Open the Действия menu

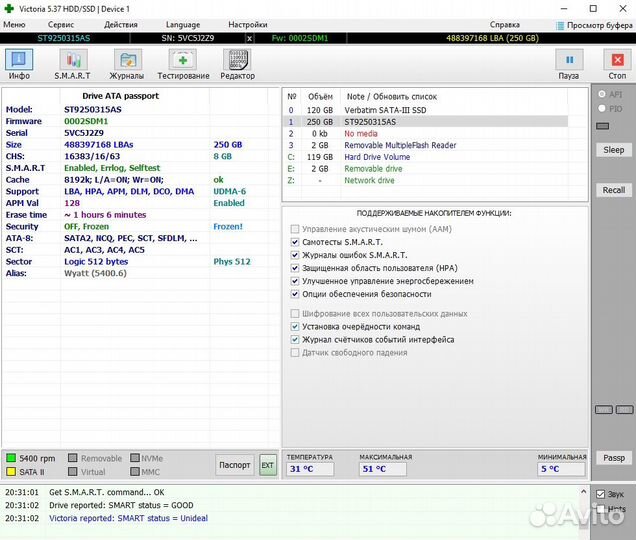pos(121,24)
